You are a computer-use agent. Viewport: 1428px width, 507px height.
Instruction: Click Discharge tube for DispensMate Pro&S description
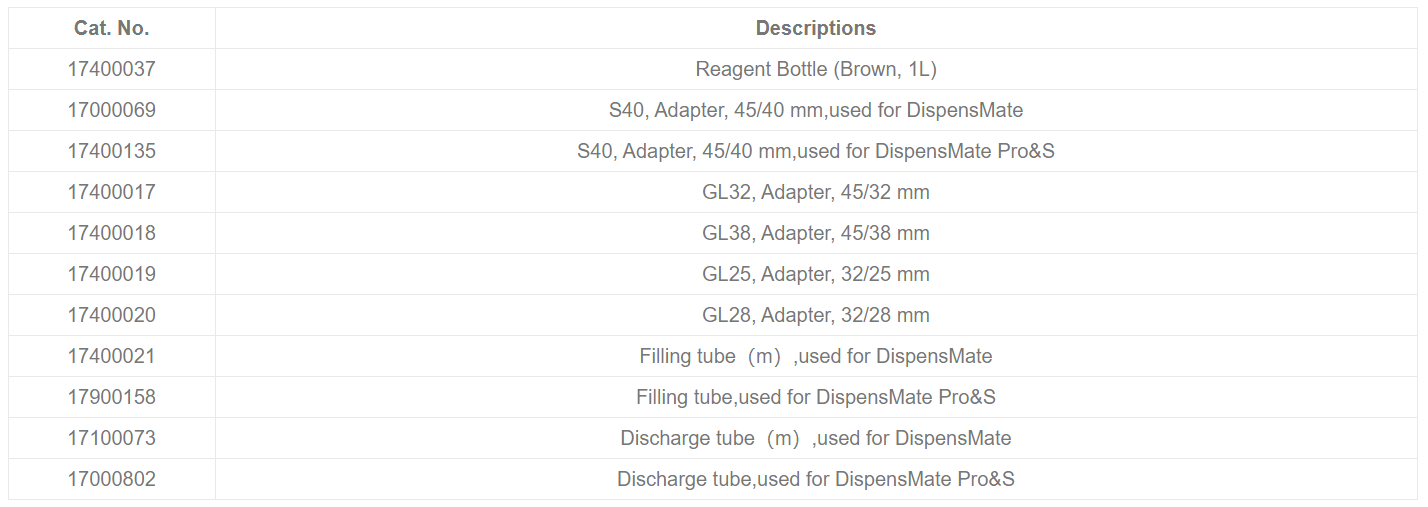coord(816,479)
